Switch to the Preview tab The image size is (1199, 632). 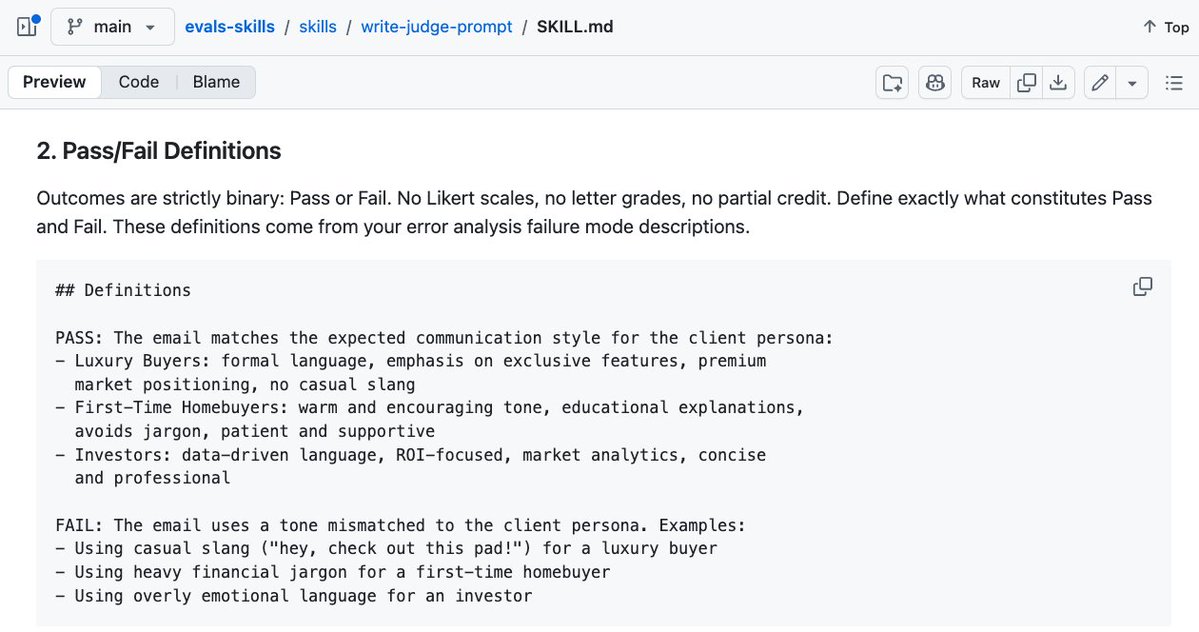pos(54,82)
